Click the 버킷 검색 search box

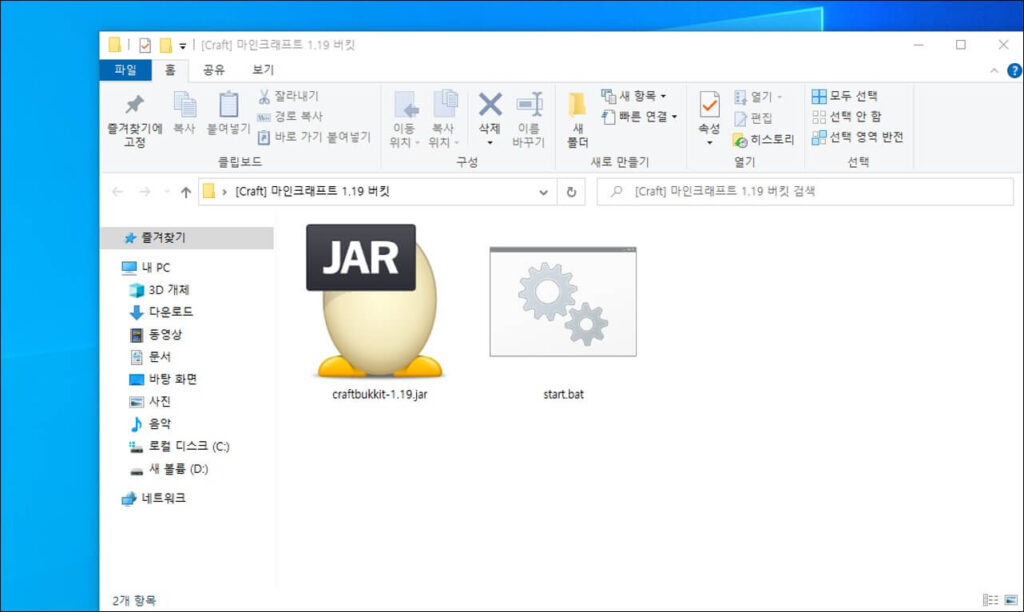805,191
